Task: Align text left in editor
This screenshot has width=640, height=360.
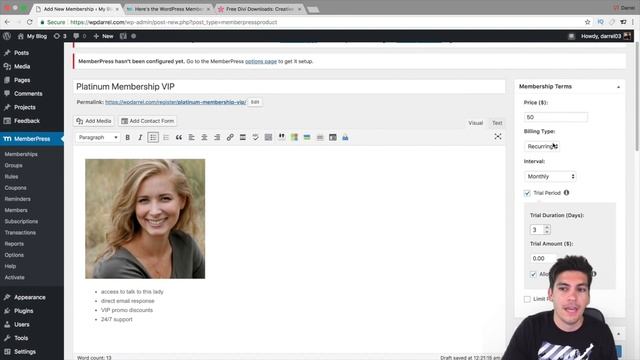Action: [191, 138]
